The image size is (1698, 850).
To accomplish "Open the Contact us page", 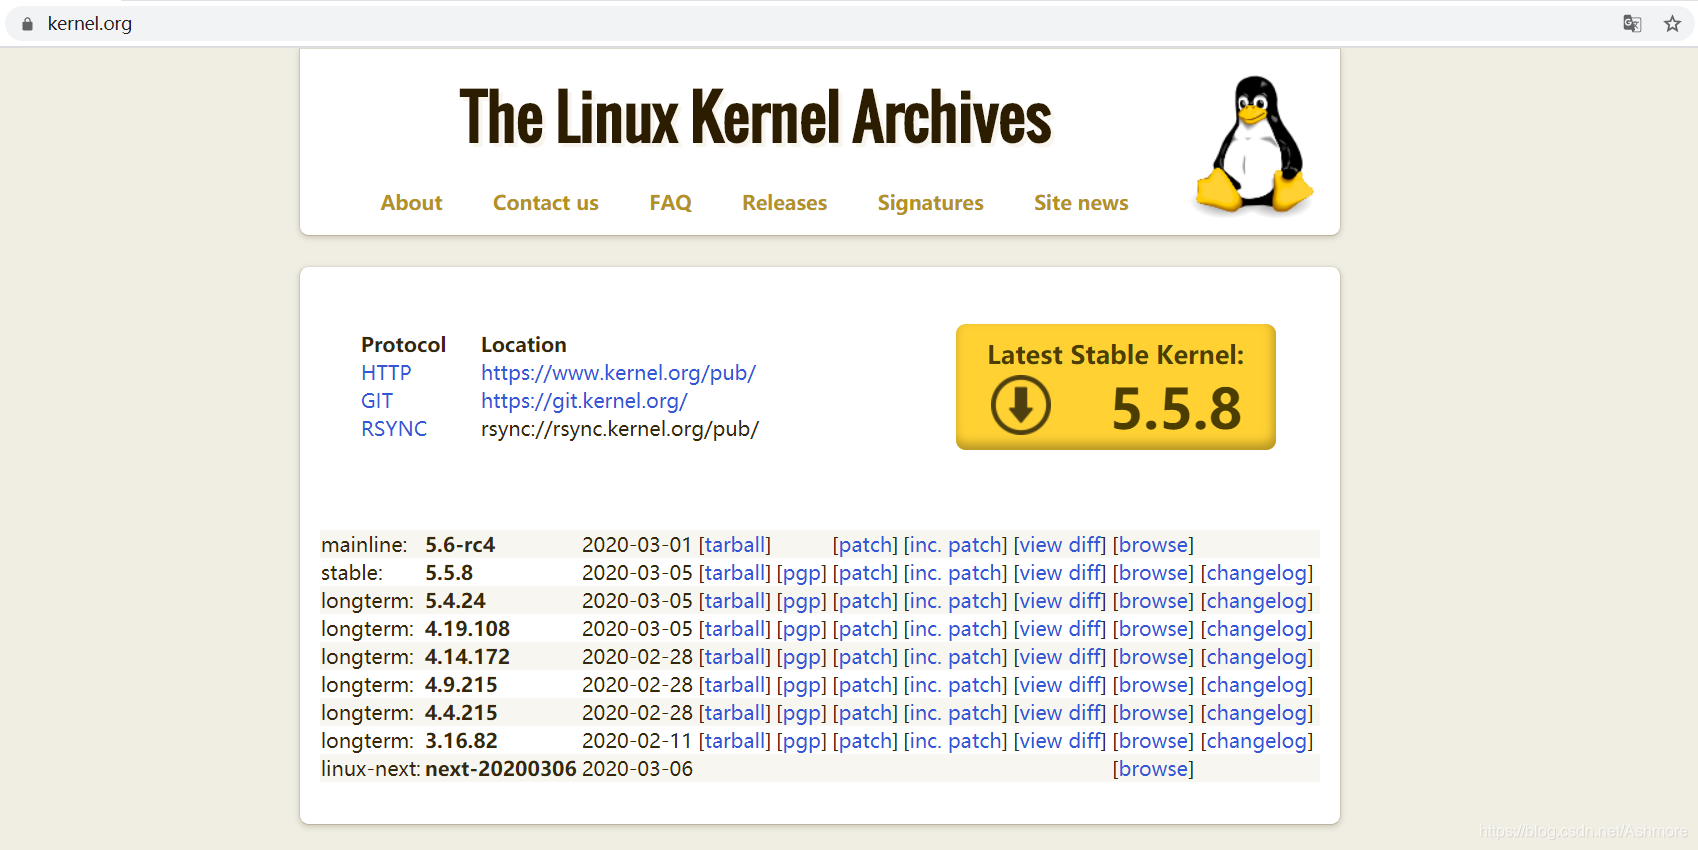I will point(546,203).
